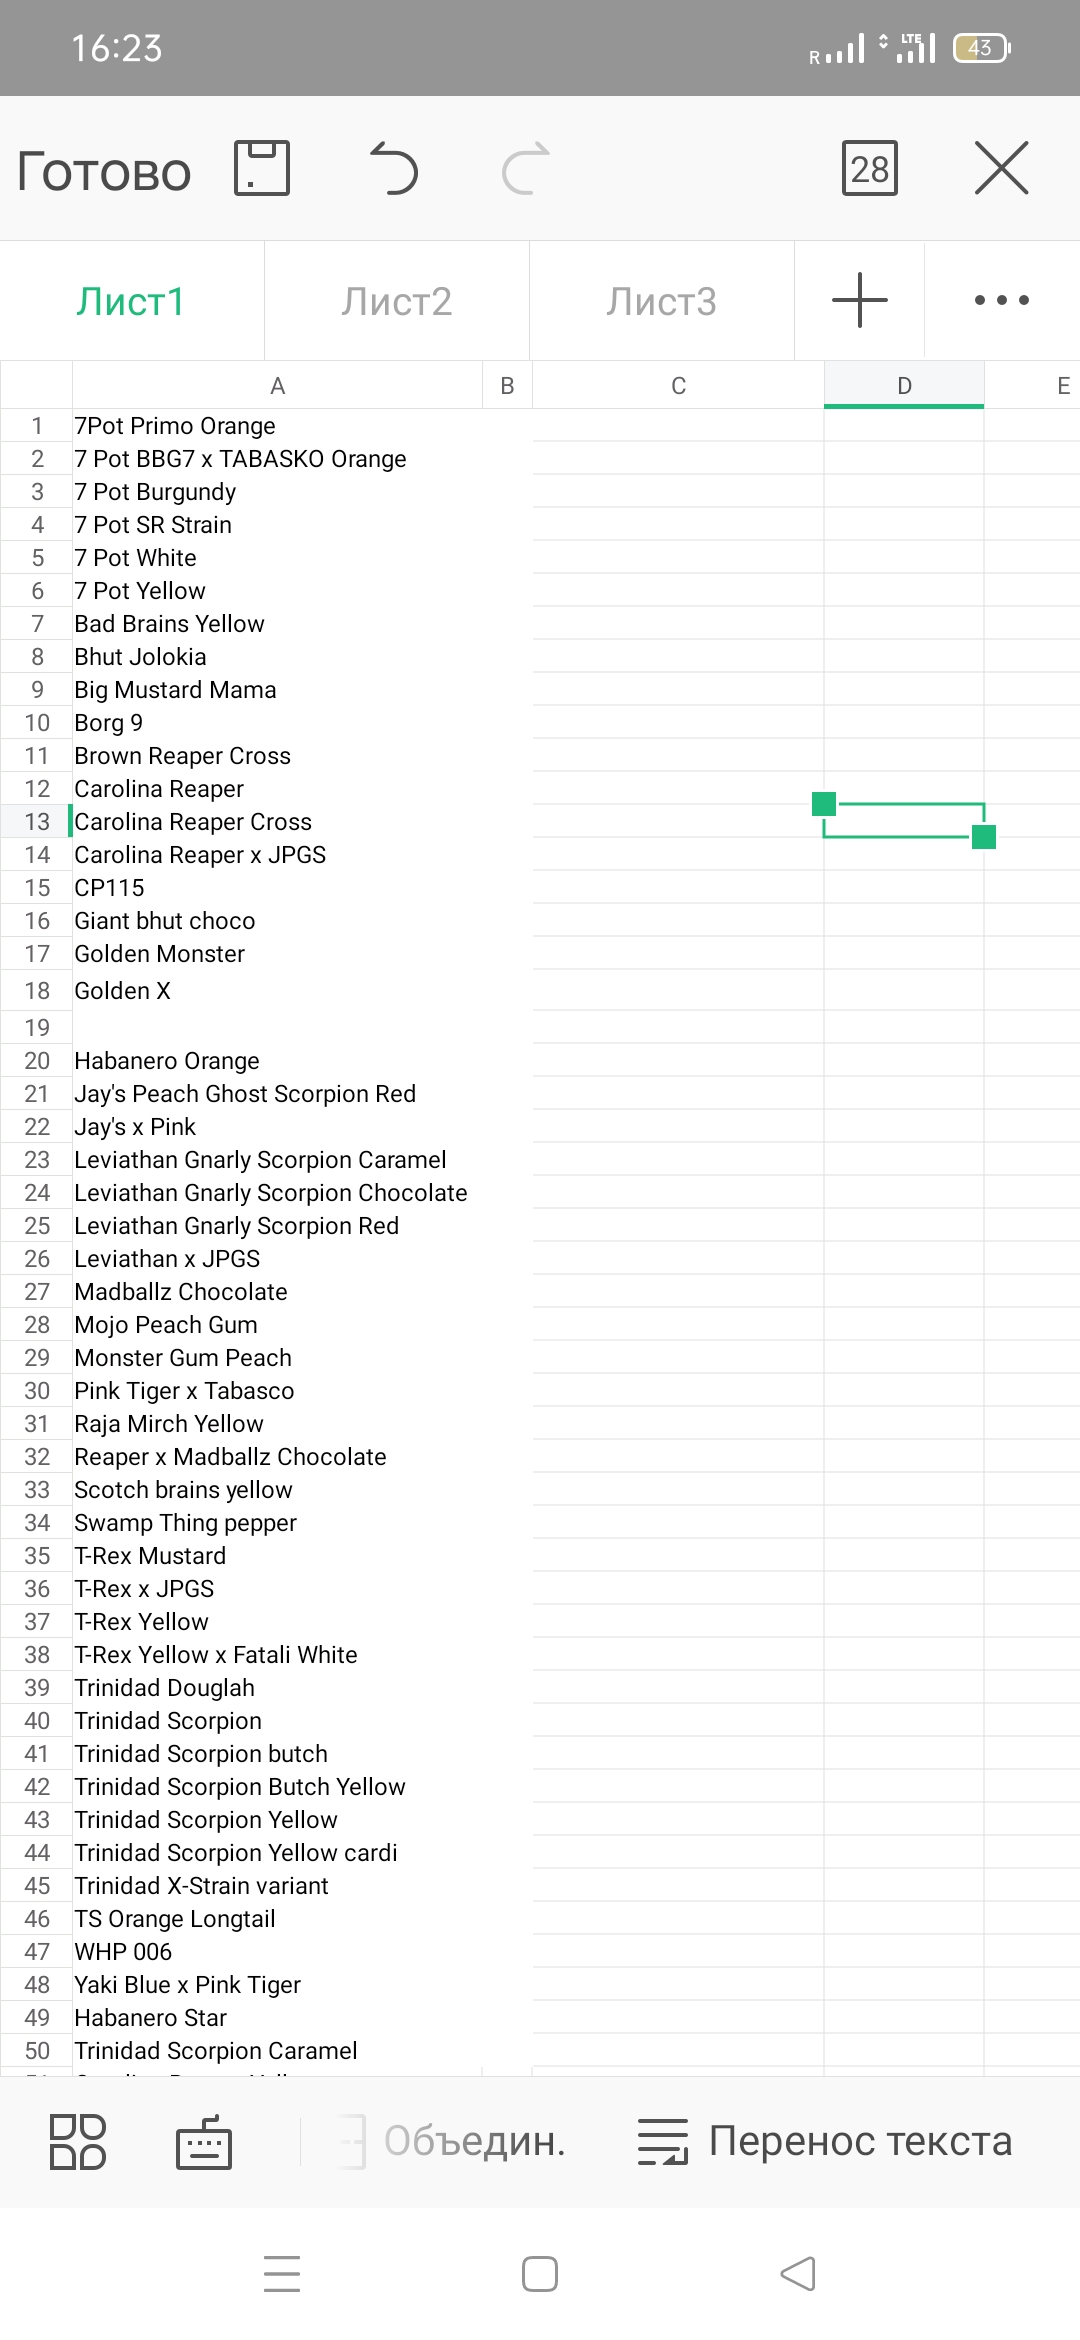Screen dimensions: 1080x2340
Task: Select cell 'Habanero Orange'
Action: click(277, 1061)
